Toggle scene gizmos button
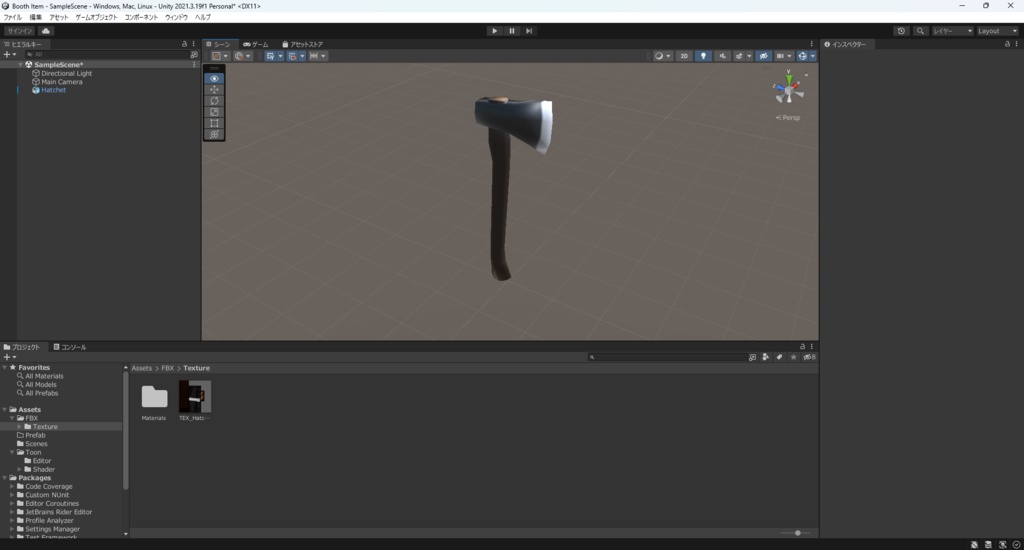The height and width of the screenshot is (550, 1024). coord(803,56)
